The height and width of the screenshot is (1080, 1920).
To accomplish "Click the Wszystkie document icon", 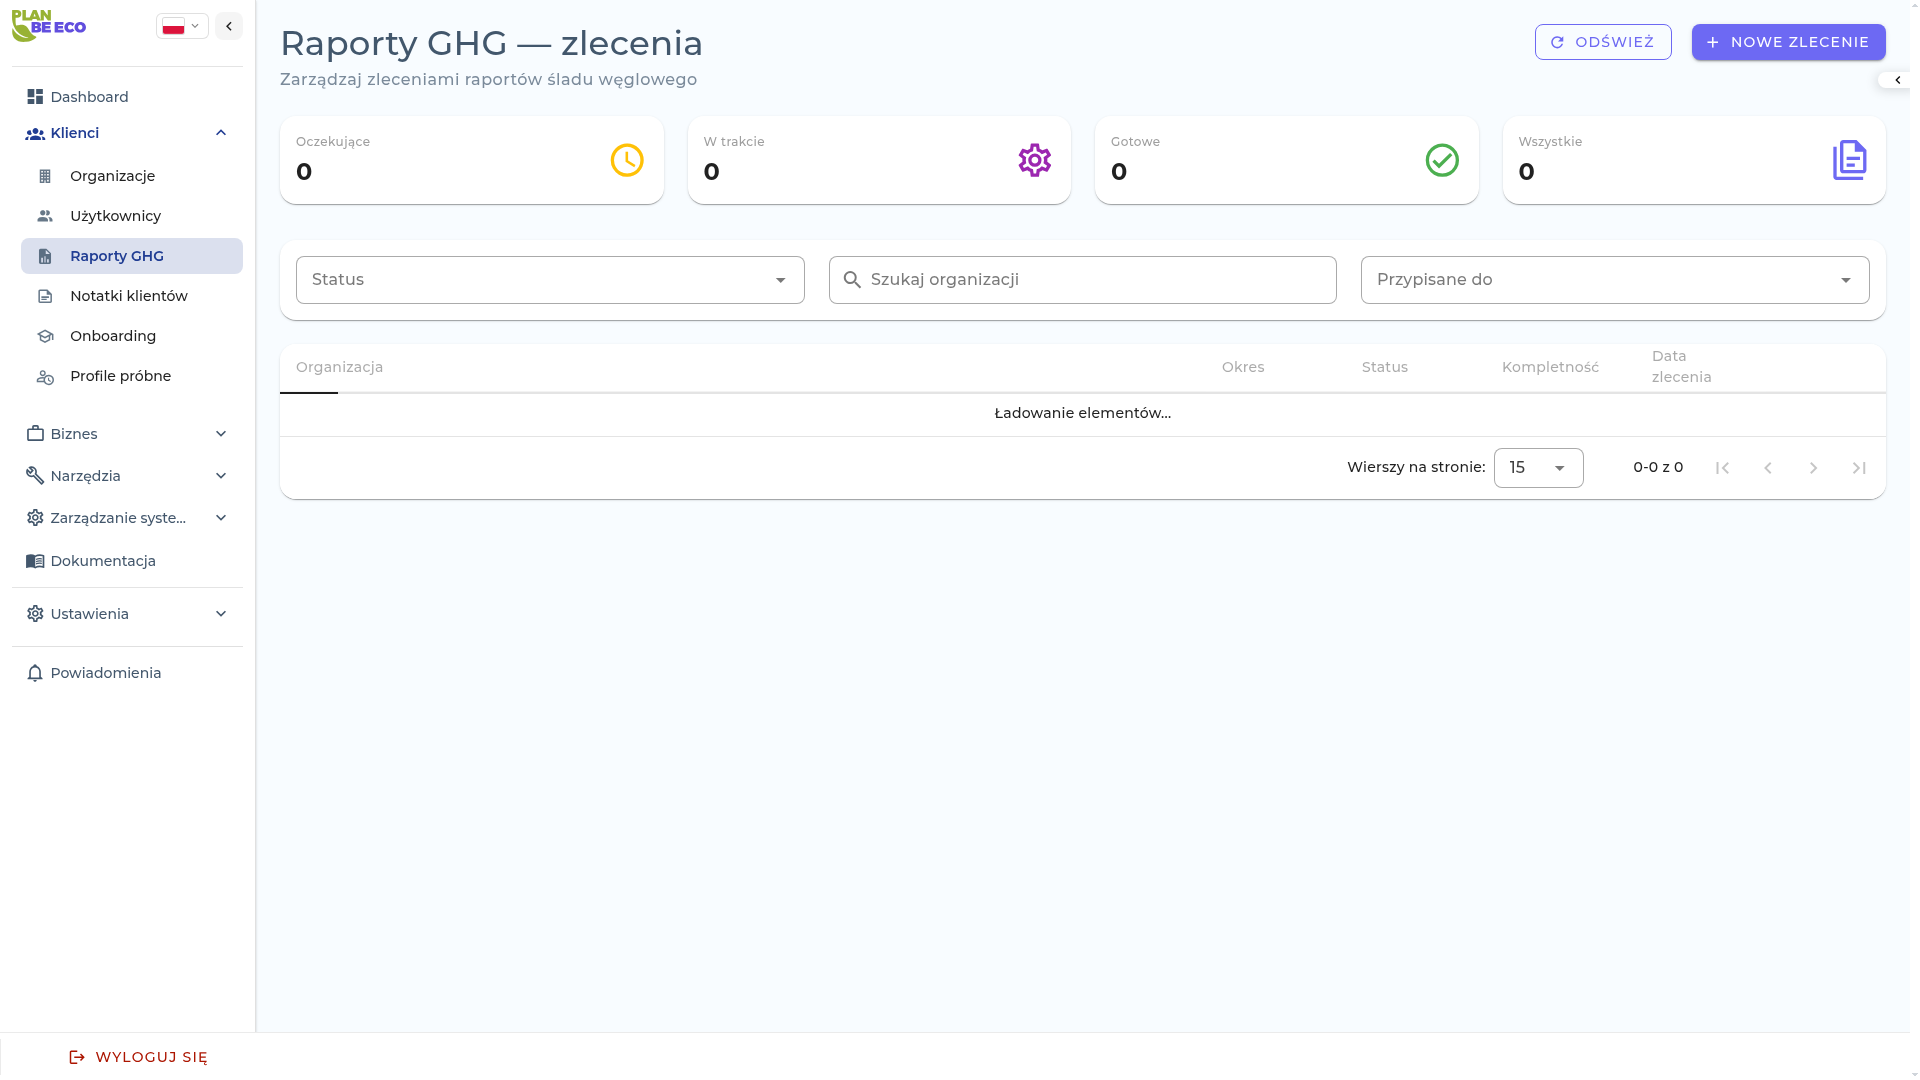I will click(x=1849, y=160).
